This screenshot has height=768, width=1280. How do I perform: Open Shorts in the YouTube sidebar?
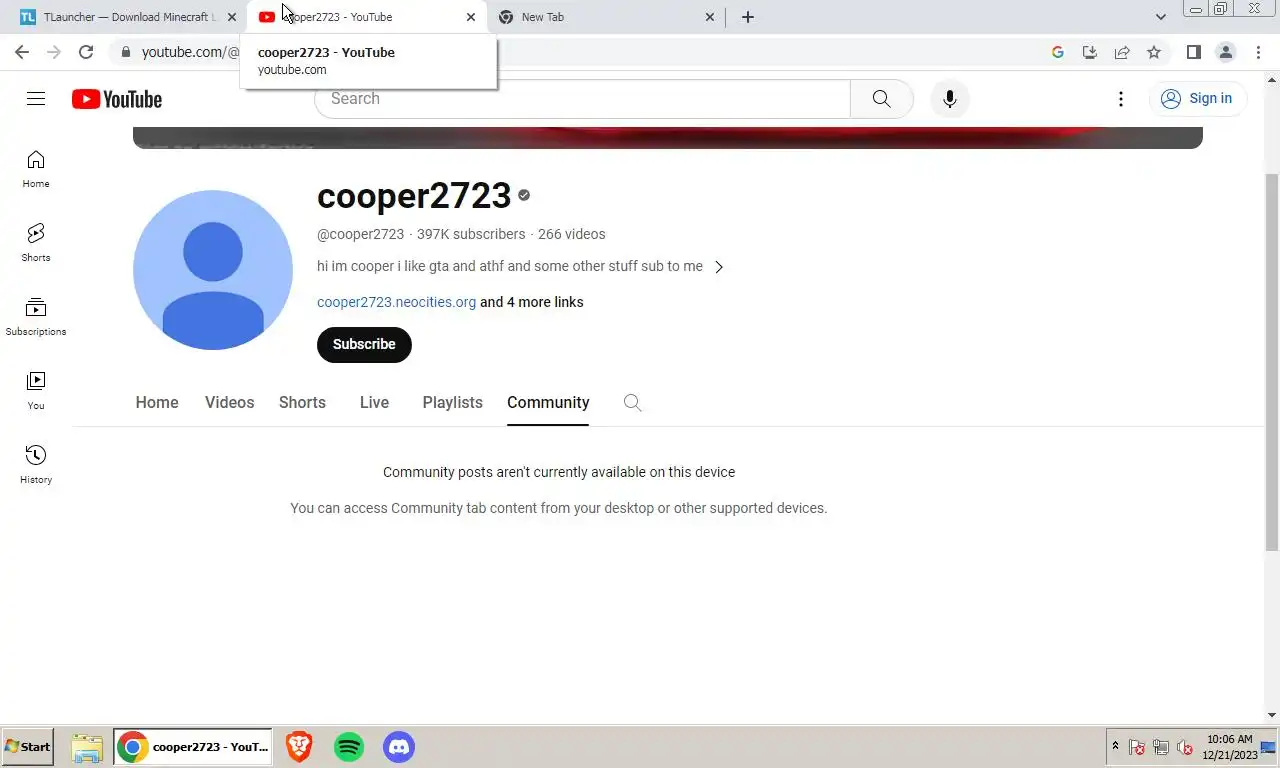(x=36, y=243)
